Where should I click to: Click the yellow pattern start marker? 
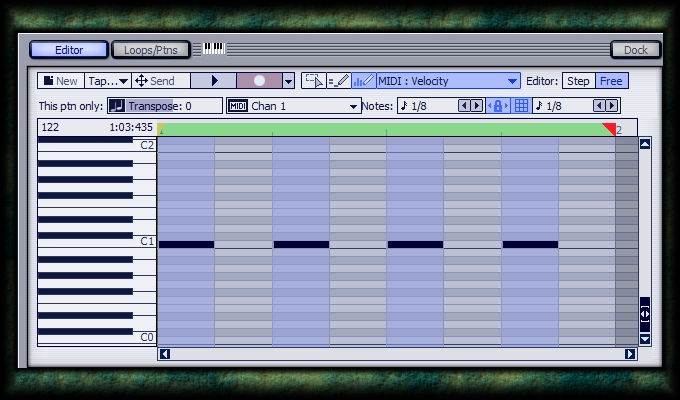160,128
